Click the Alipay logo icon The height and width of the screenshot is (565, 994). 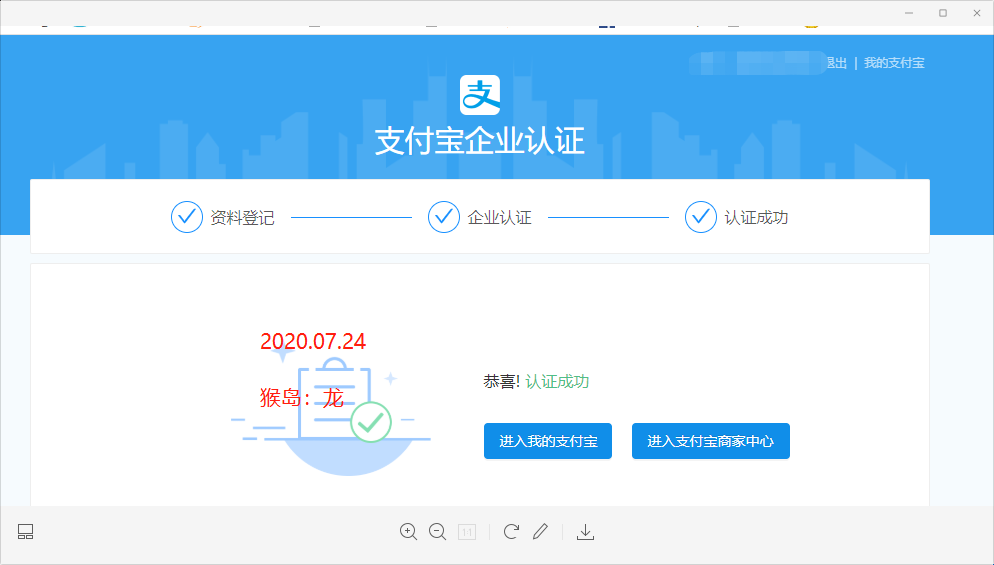[480, 95]
